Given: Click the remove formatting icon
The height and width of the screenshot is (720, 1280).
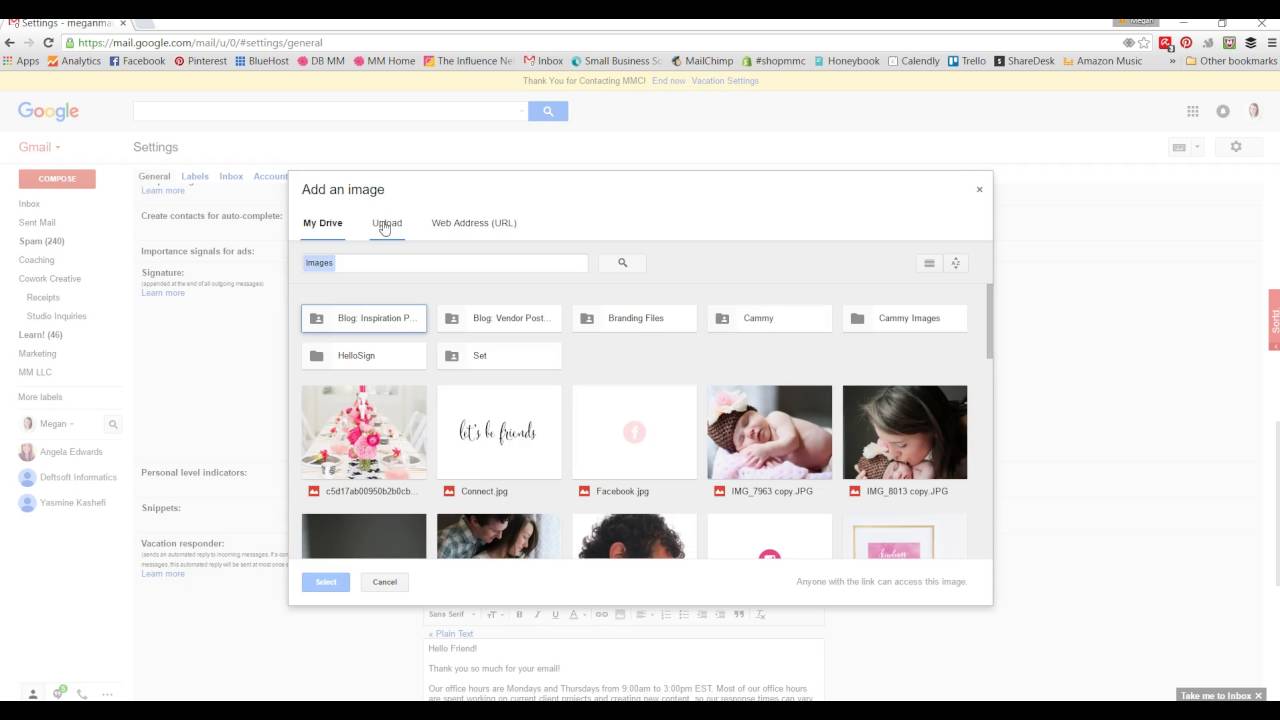Looking at the screenshot, I should click(760, 615).
